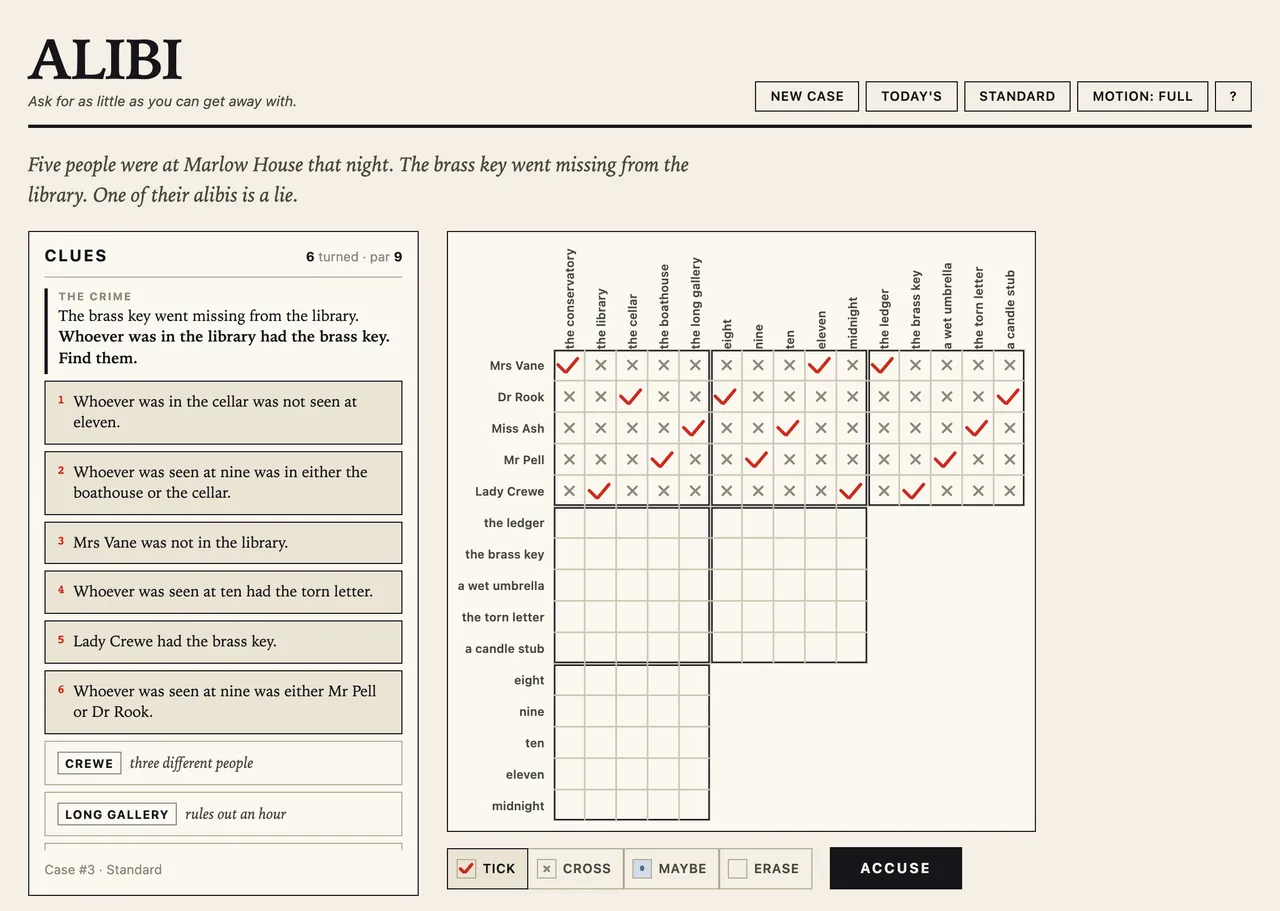Click Mr Pell's nine tick
Viewport: 1280px width, 911px height.
757,460
